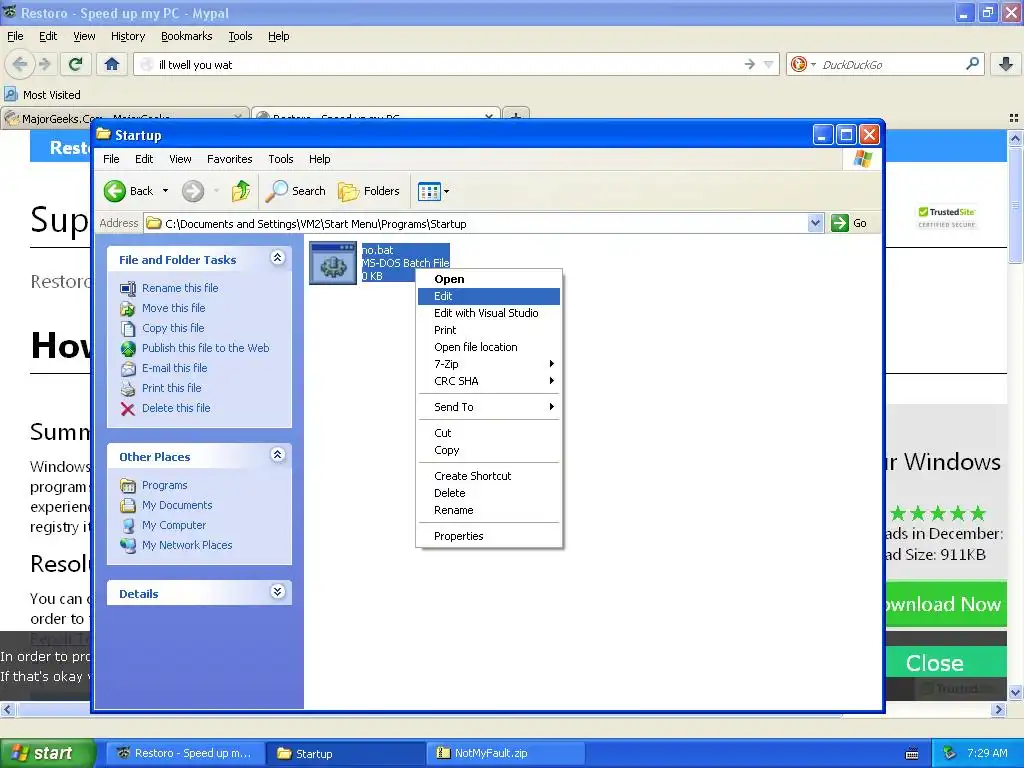Click Move this file task

174,308
